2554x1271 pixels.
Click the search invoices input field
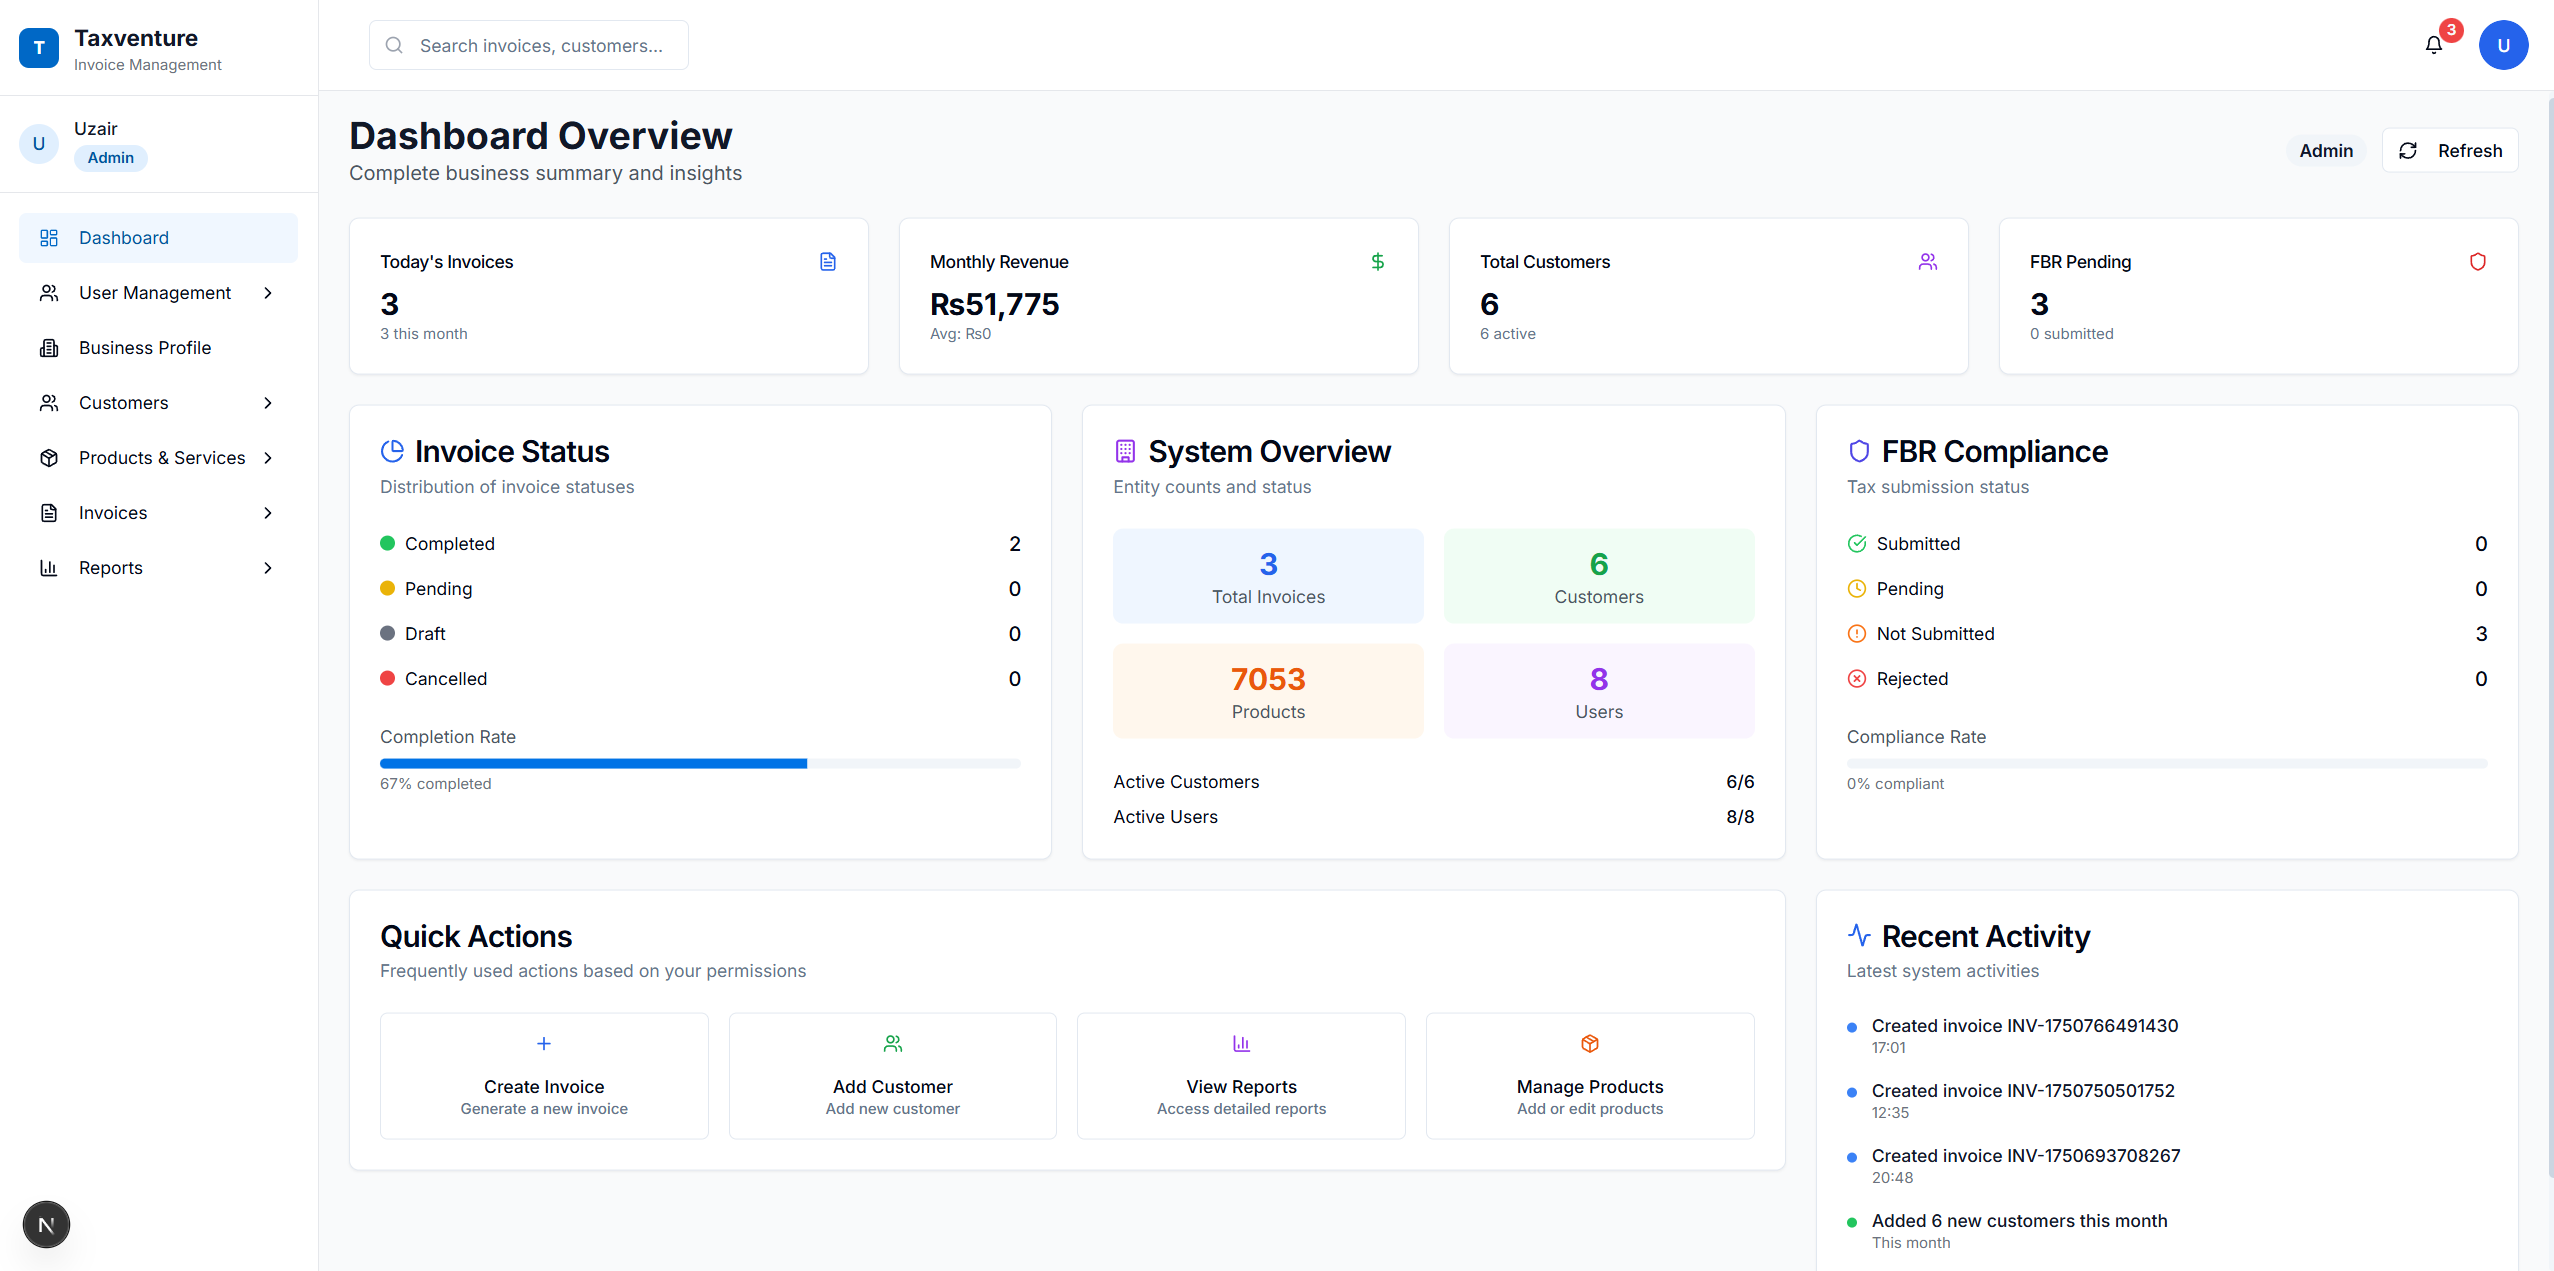529,45
